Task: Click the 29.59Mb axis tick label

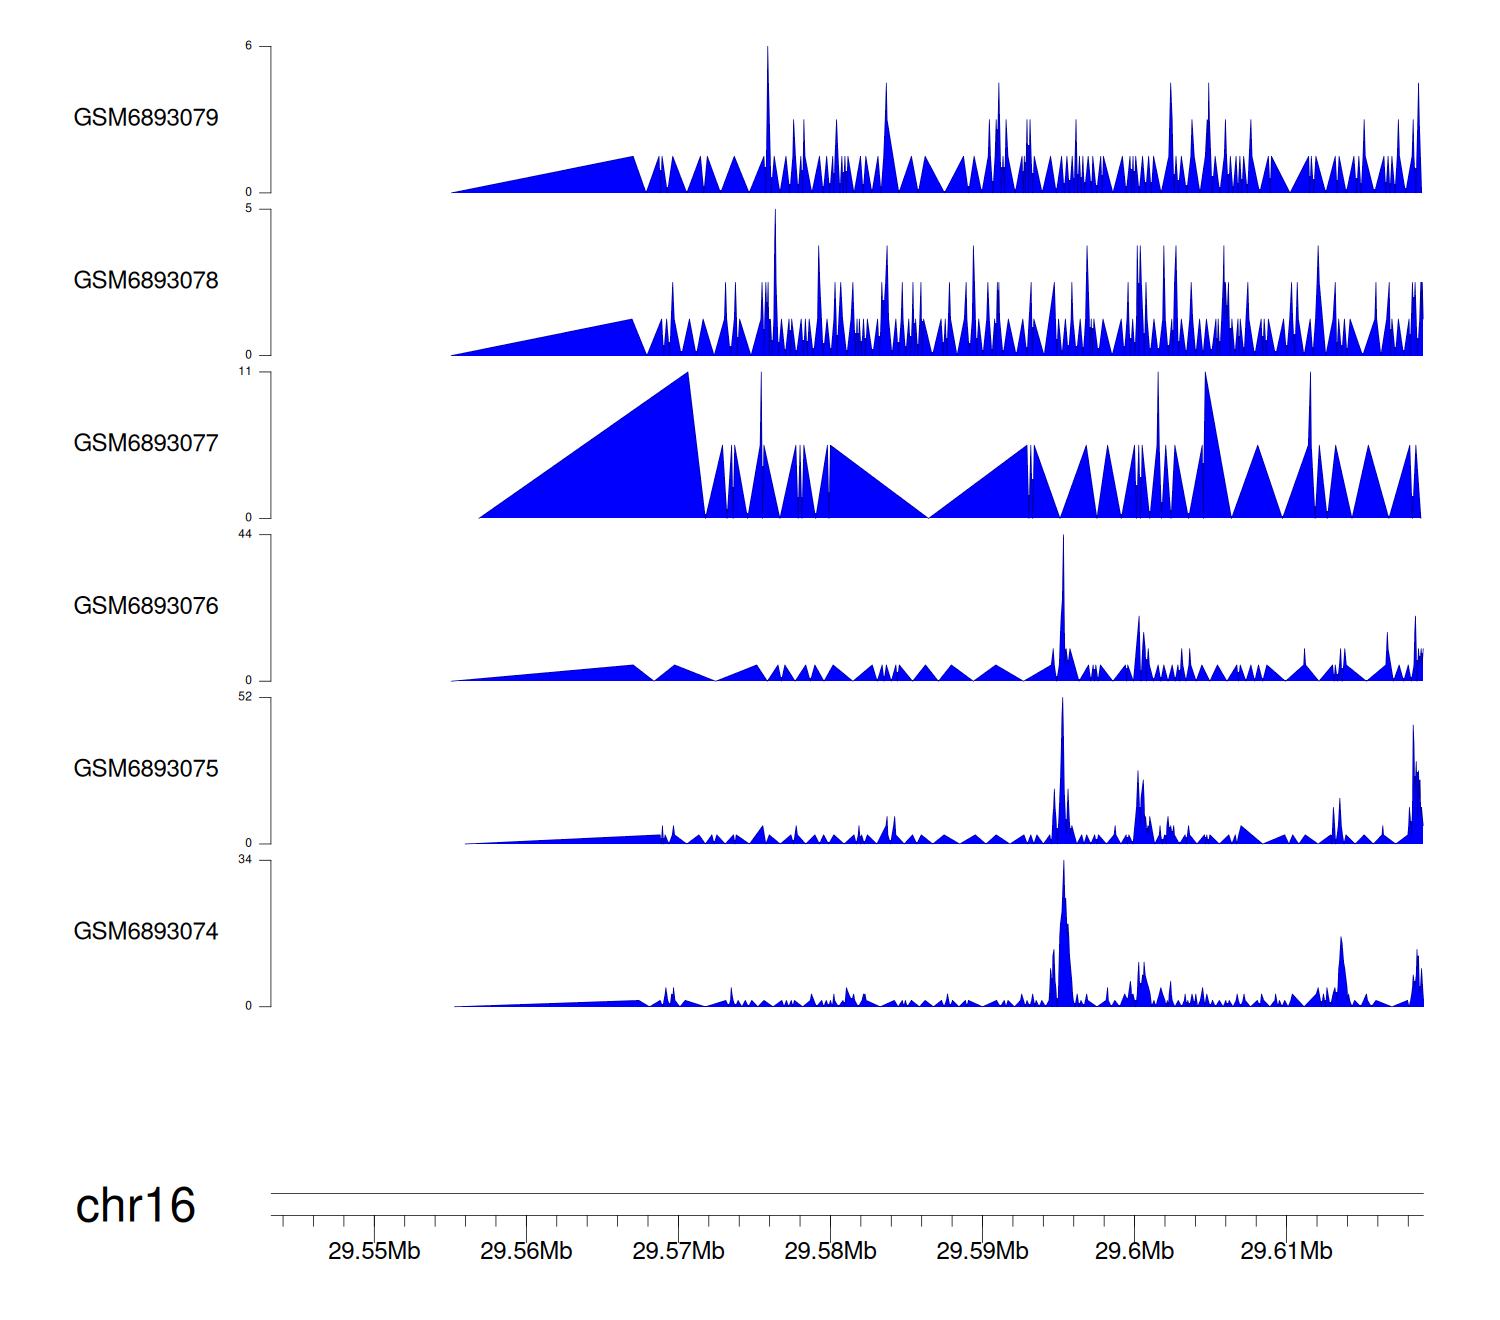Action: (982, 1251)
